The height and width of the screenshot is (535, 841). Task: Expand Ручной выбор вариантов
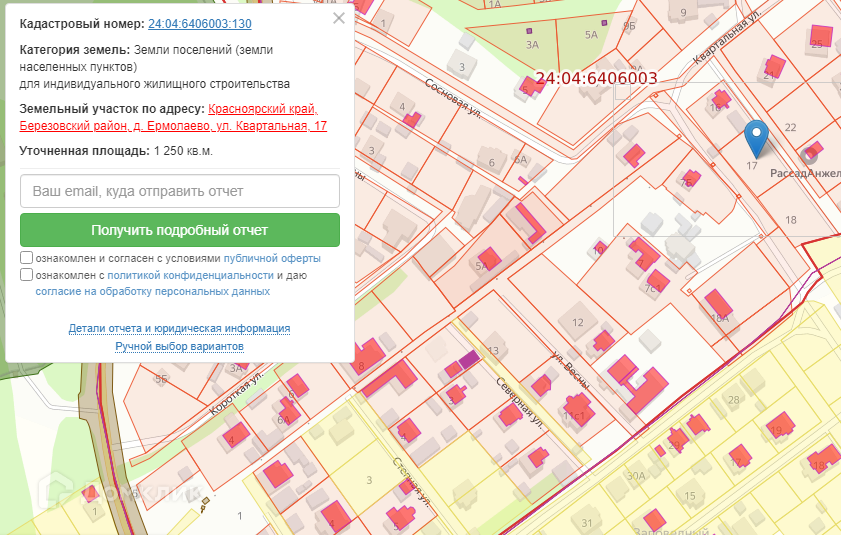tap(179, 346)
